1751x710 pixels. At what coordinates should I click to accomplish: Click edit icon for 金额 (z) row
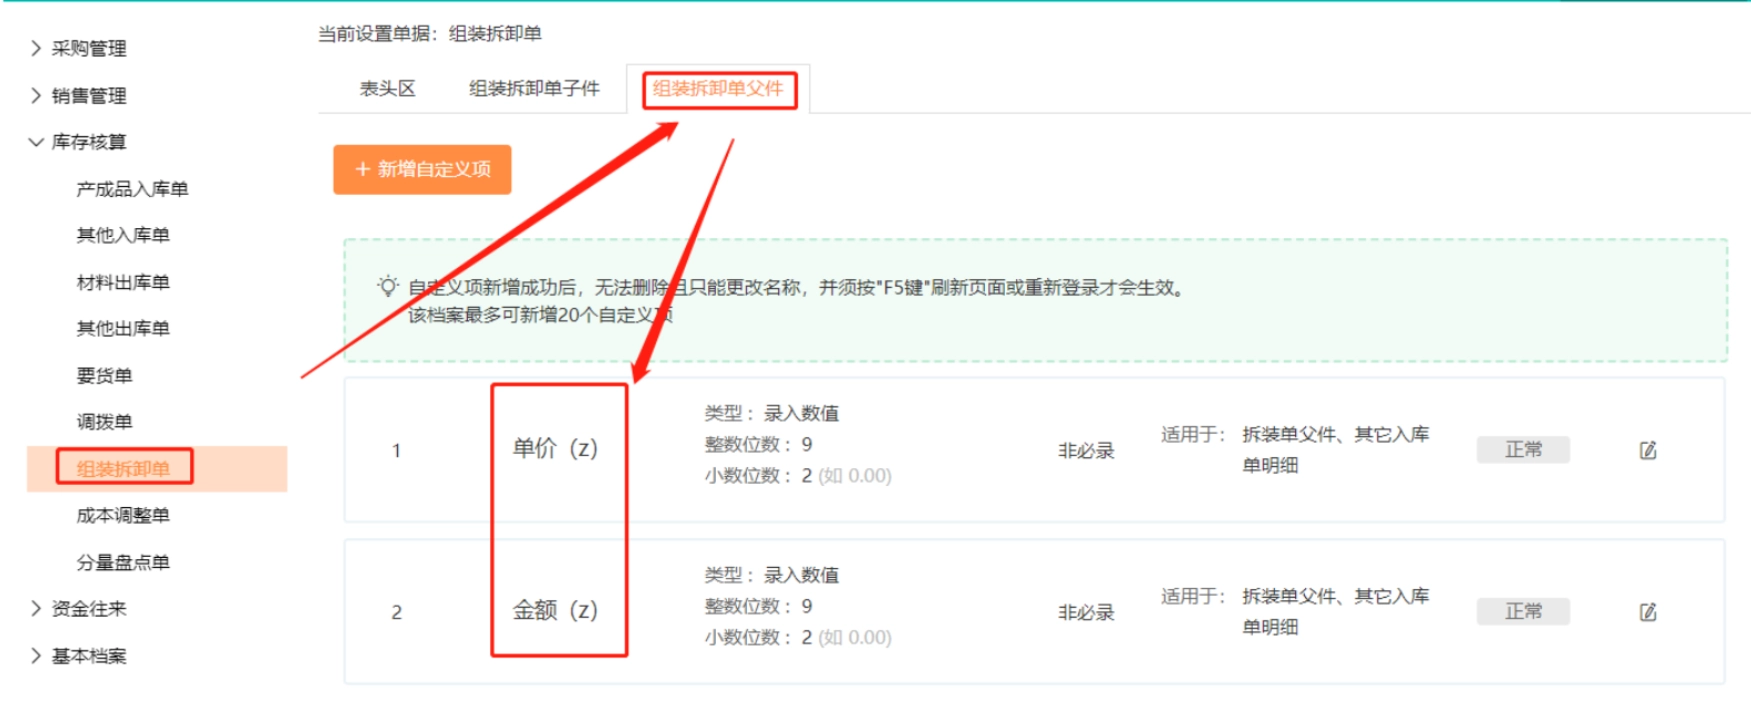1648,612
